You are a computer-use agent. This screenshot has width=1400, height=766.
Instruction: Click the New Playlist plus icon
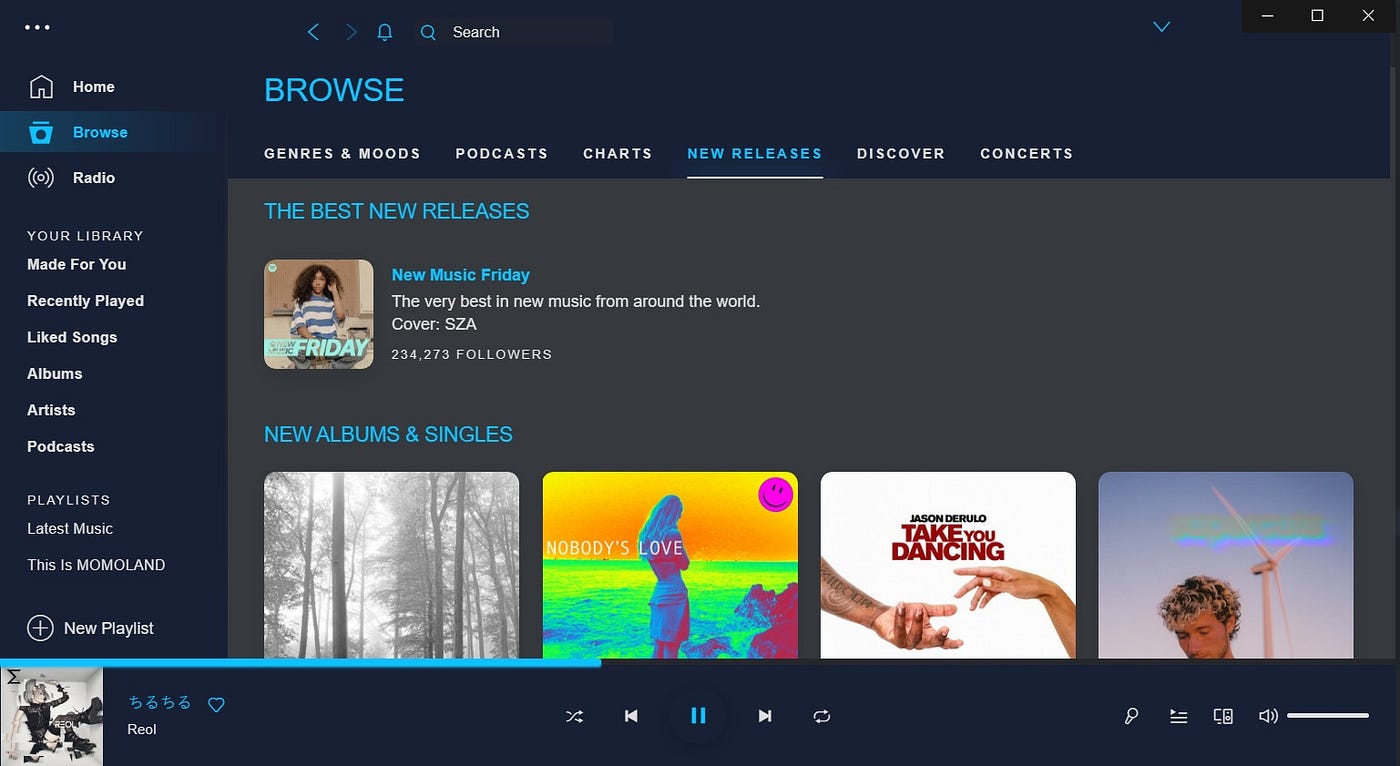tap(40, 628)
